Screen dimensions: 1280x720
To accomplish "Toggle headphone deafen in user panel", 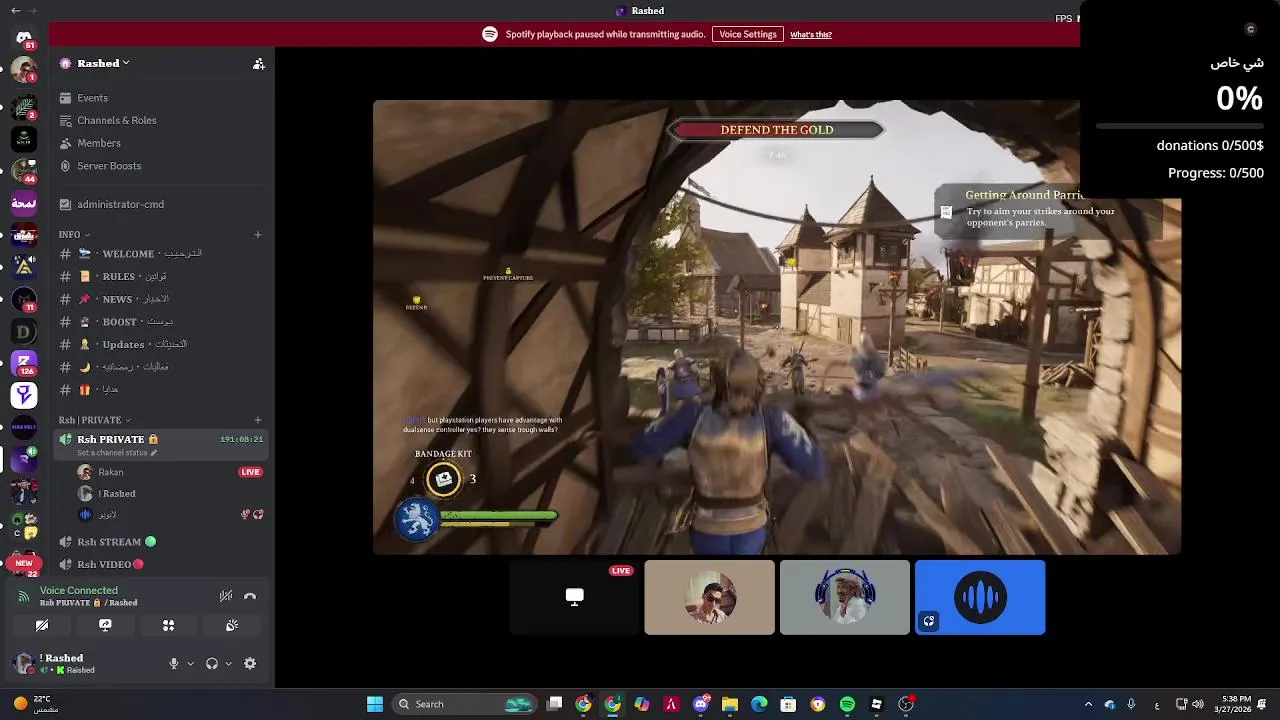I will click(x=212, y=663).
